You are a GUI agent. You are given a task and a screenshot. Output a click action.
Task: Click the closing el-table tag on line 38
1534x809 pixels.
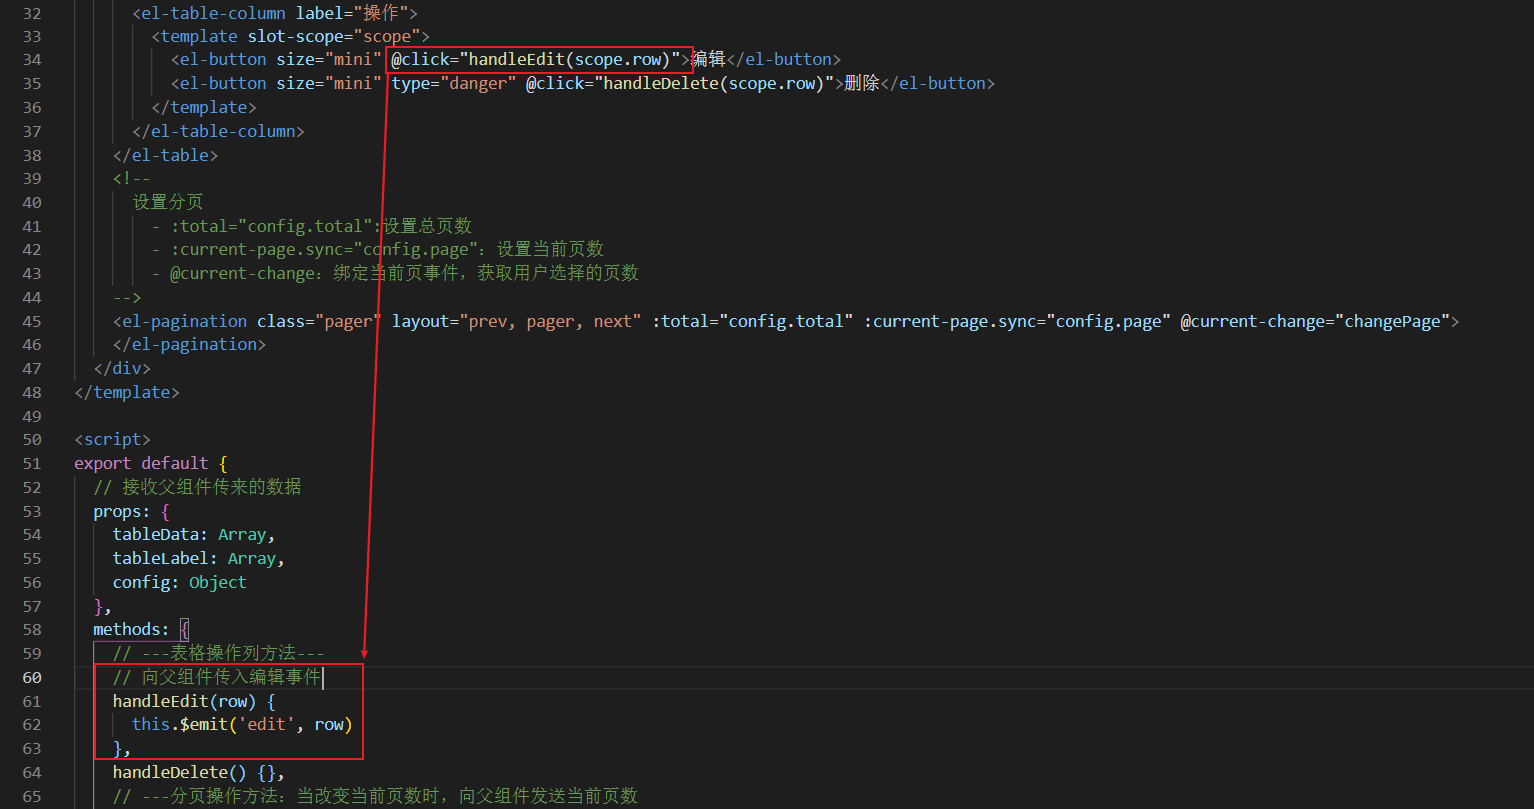(x=165, y=156)
